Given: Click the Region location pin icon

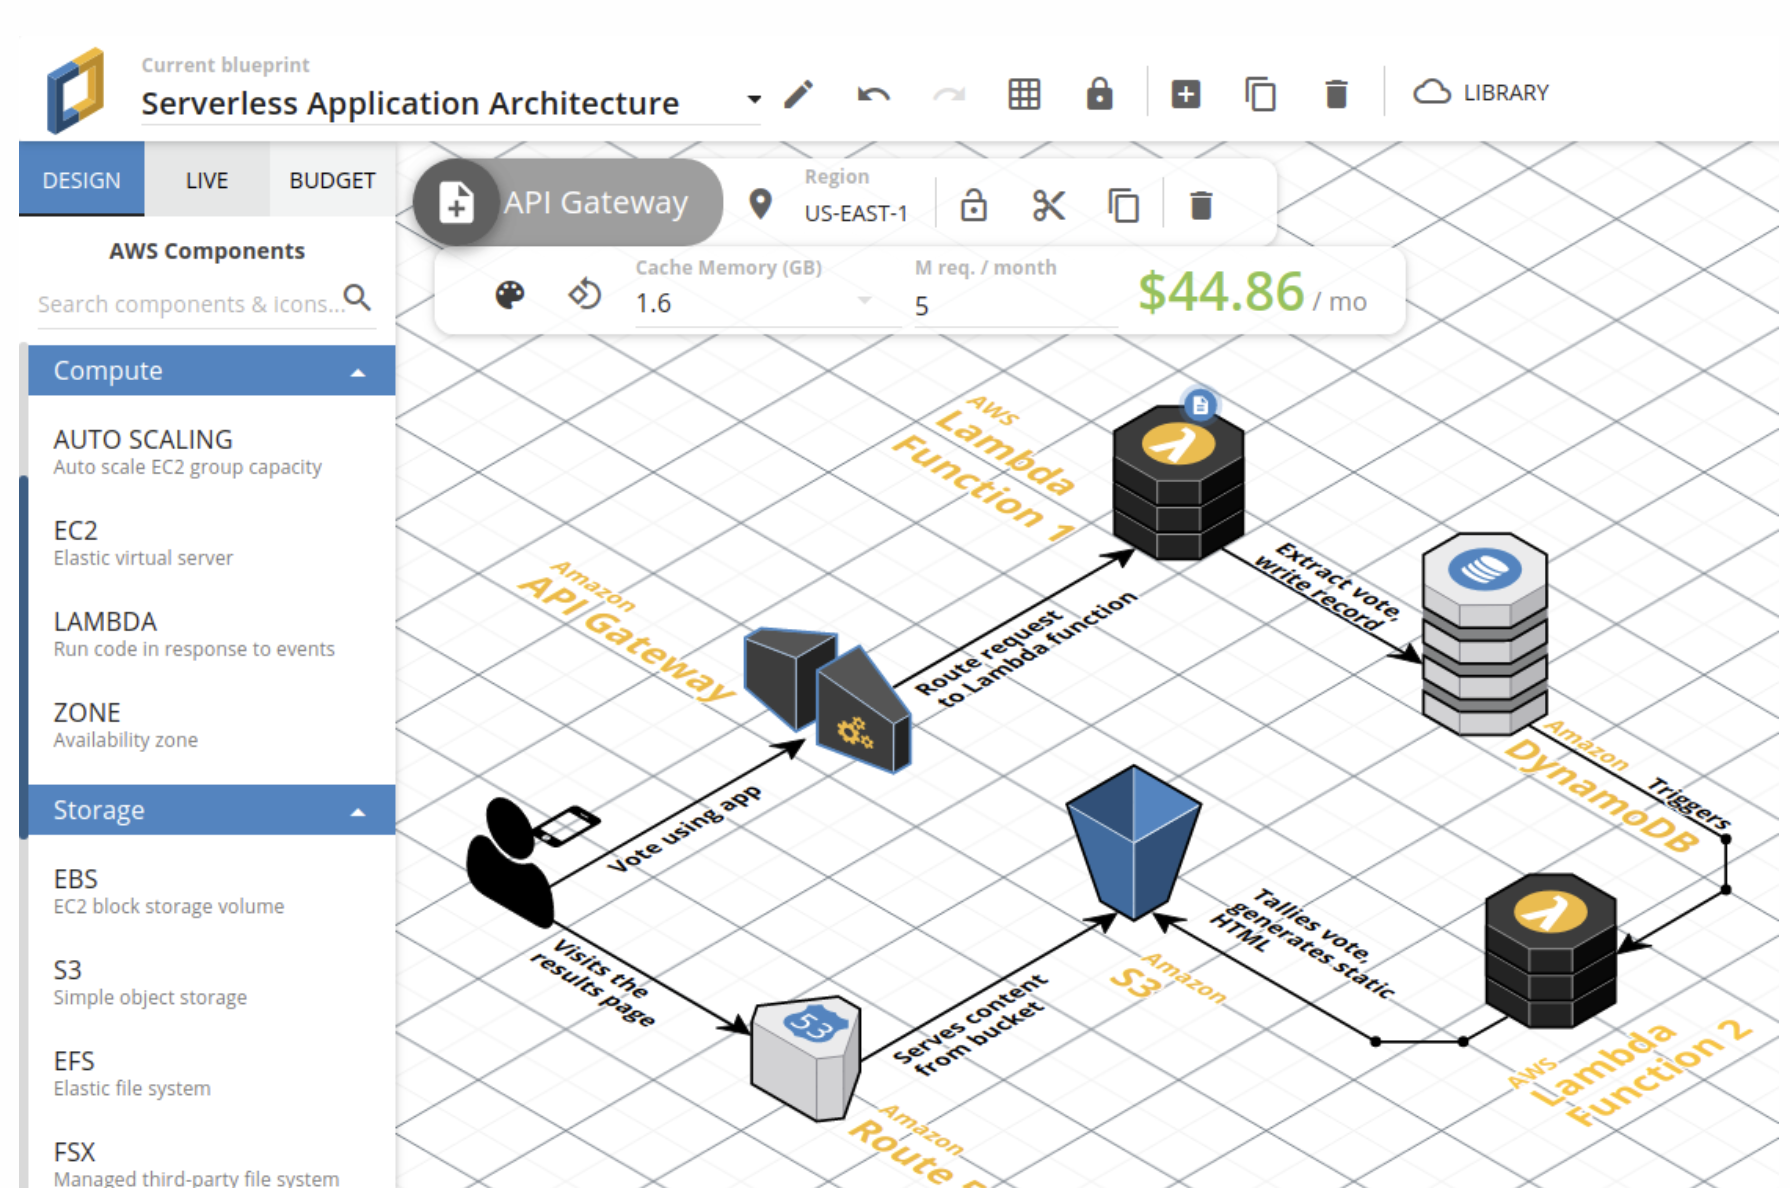Looking at the screenshot, I should point(761,204).
